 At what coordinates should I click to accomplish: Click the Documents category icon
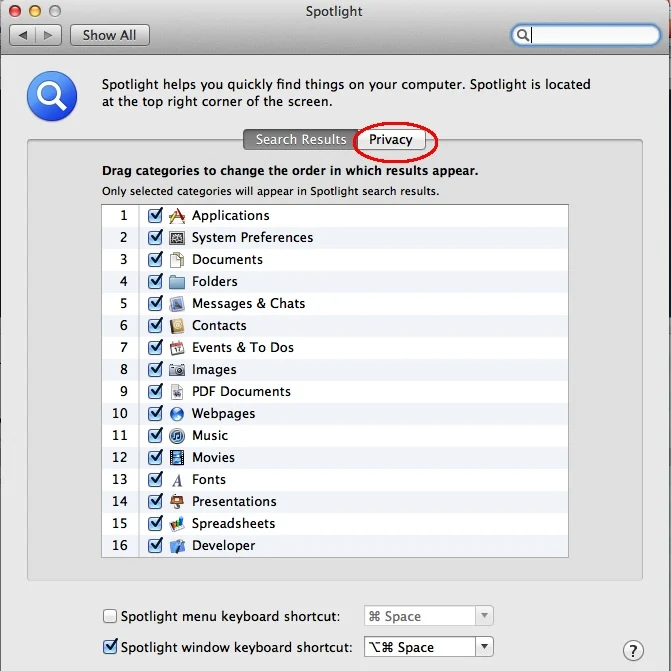(177, 260)
